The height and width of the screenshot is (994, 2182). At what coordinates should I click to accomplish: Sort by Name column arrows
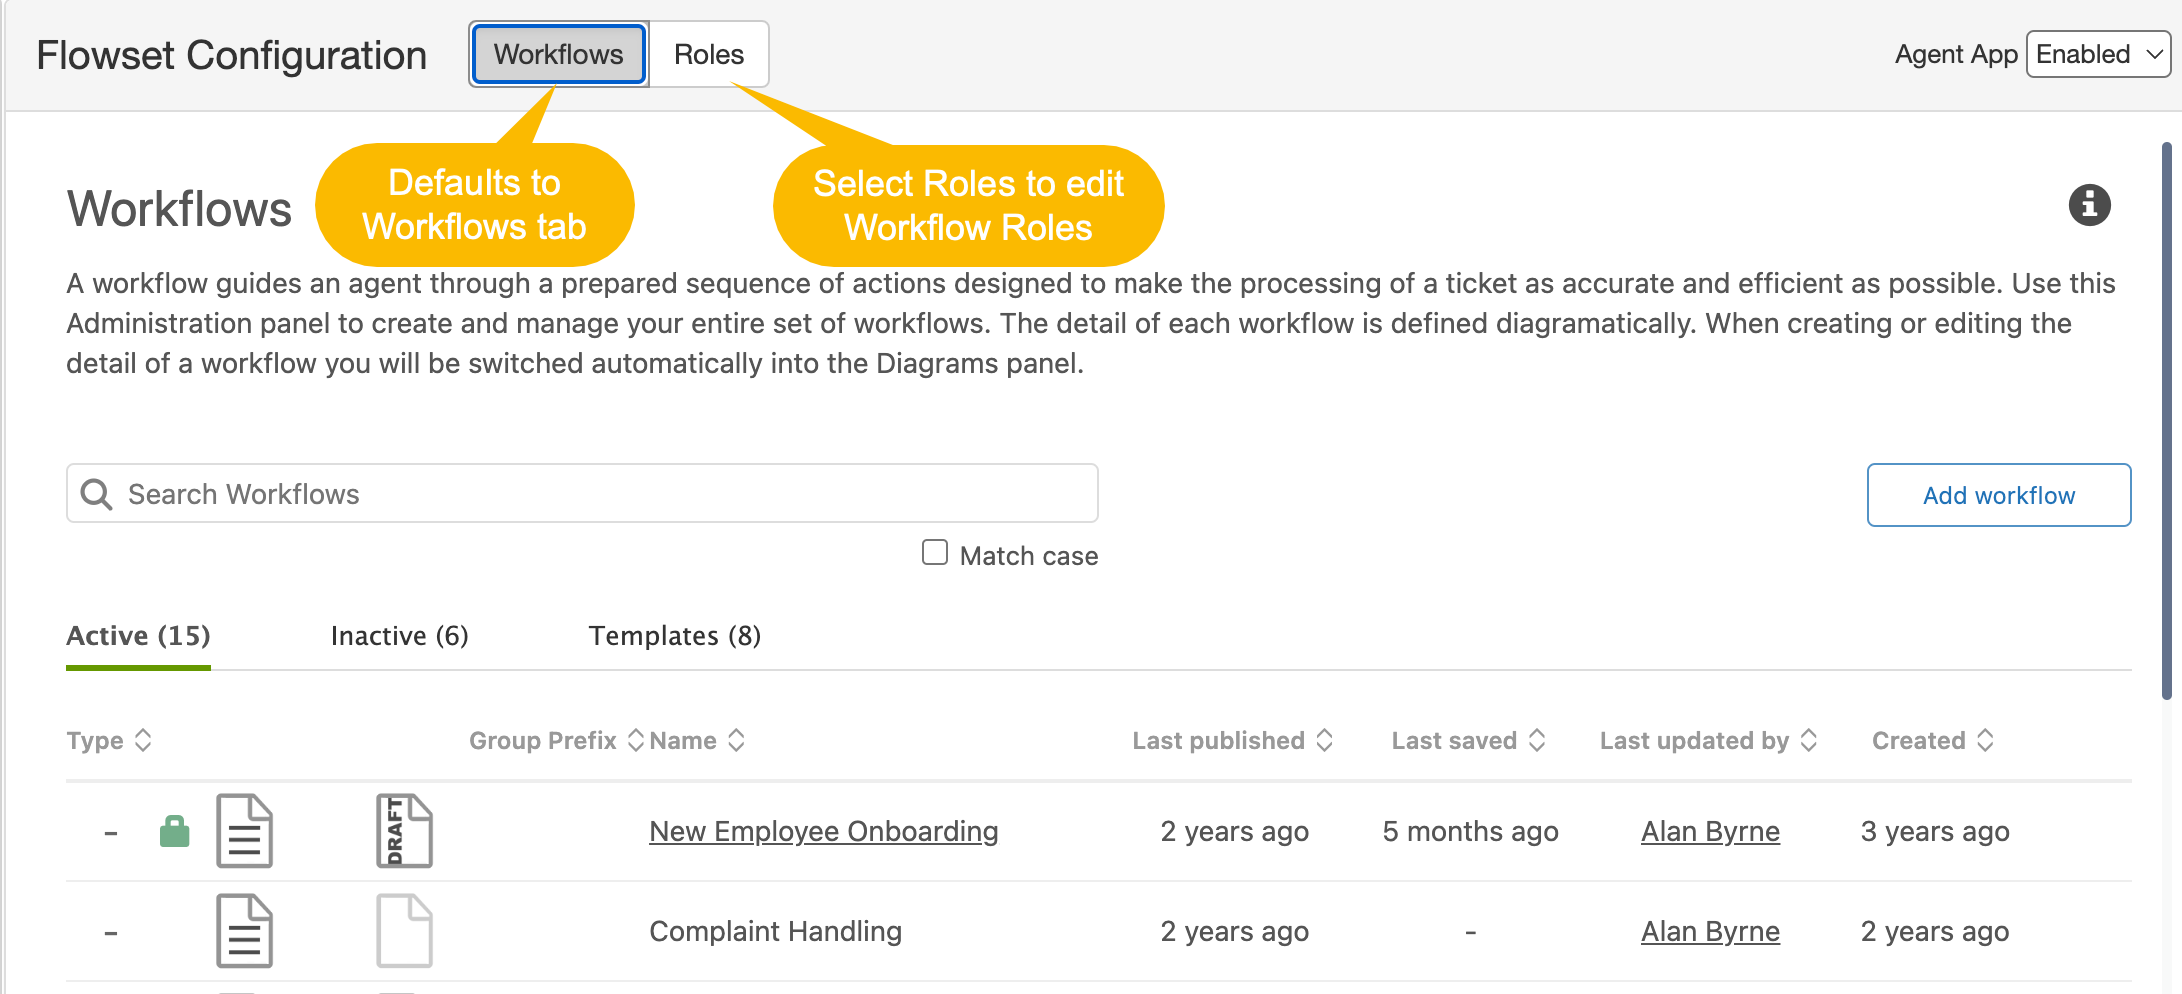point(736,740)
